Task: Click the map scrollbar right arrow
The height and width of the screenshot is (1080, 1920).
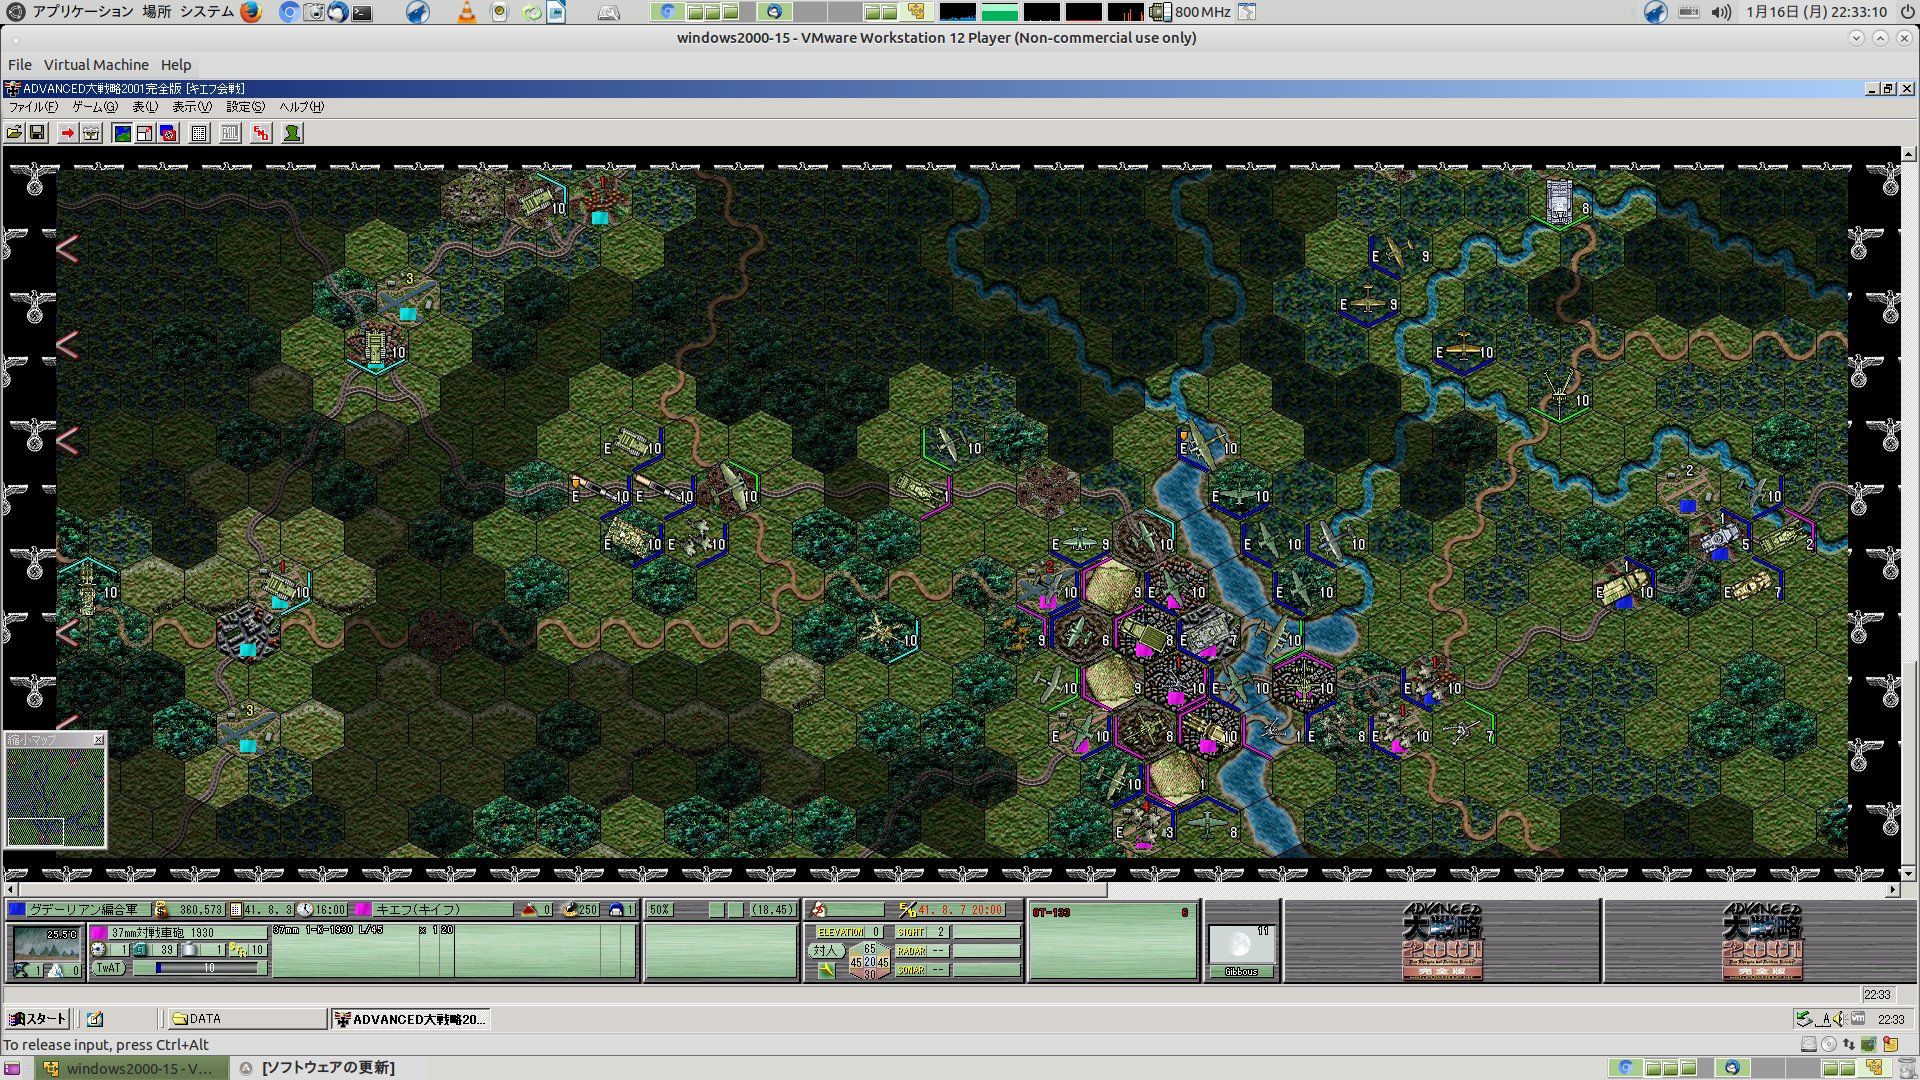Action: (x=1893, y=889)
